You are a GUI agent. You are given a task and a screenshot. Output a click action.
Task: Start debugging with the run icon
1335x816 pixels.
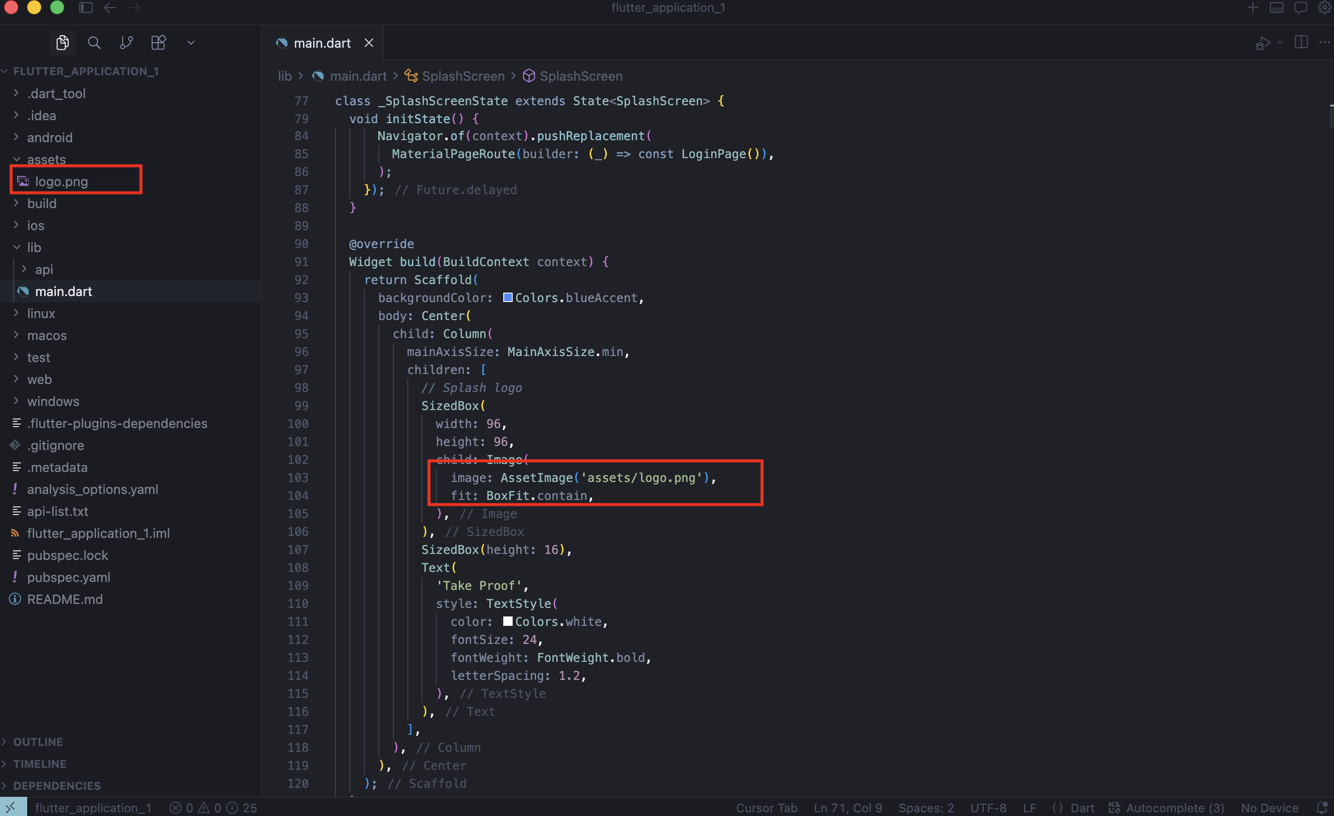click(1263, 43)
